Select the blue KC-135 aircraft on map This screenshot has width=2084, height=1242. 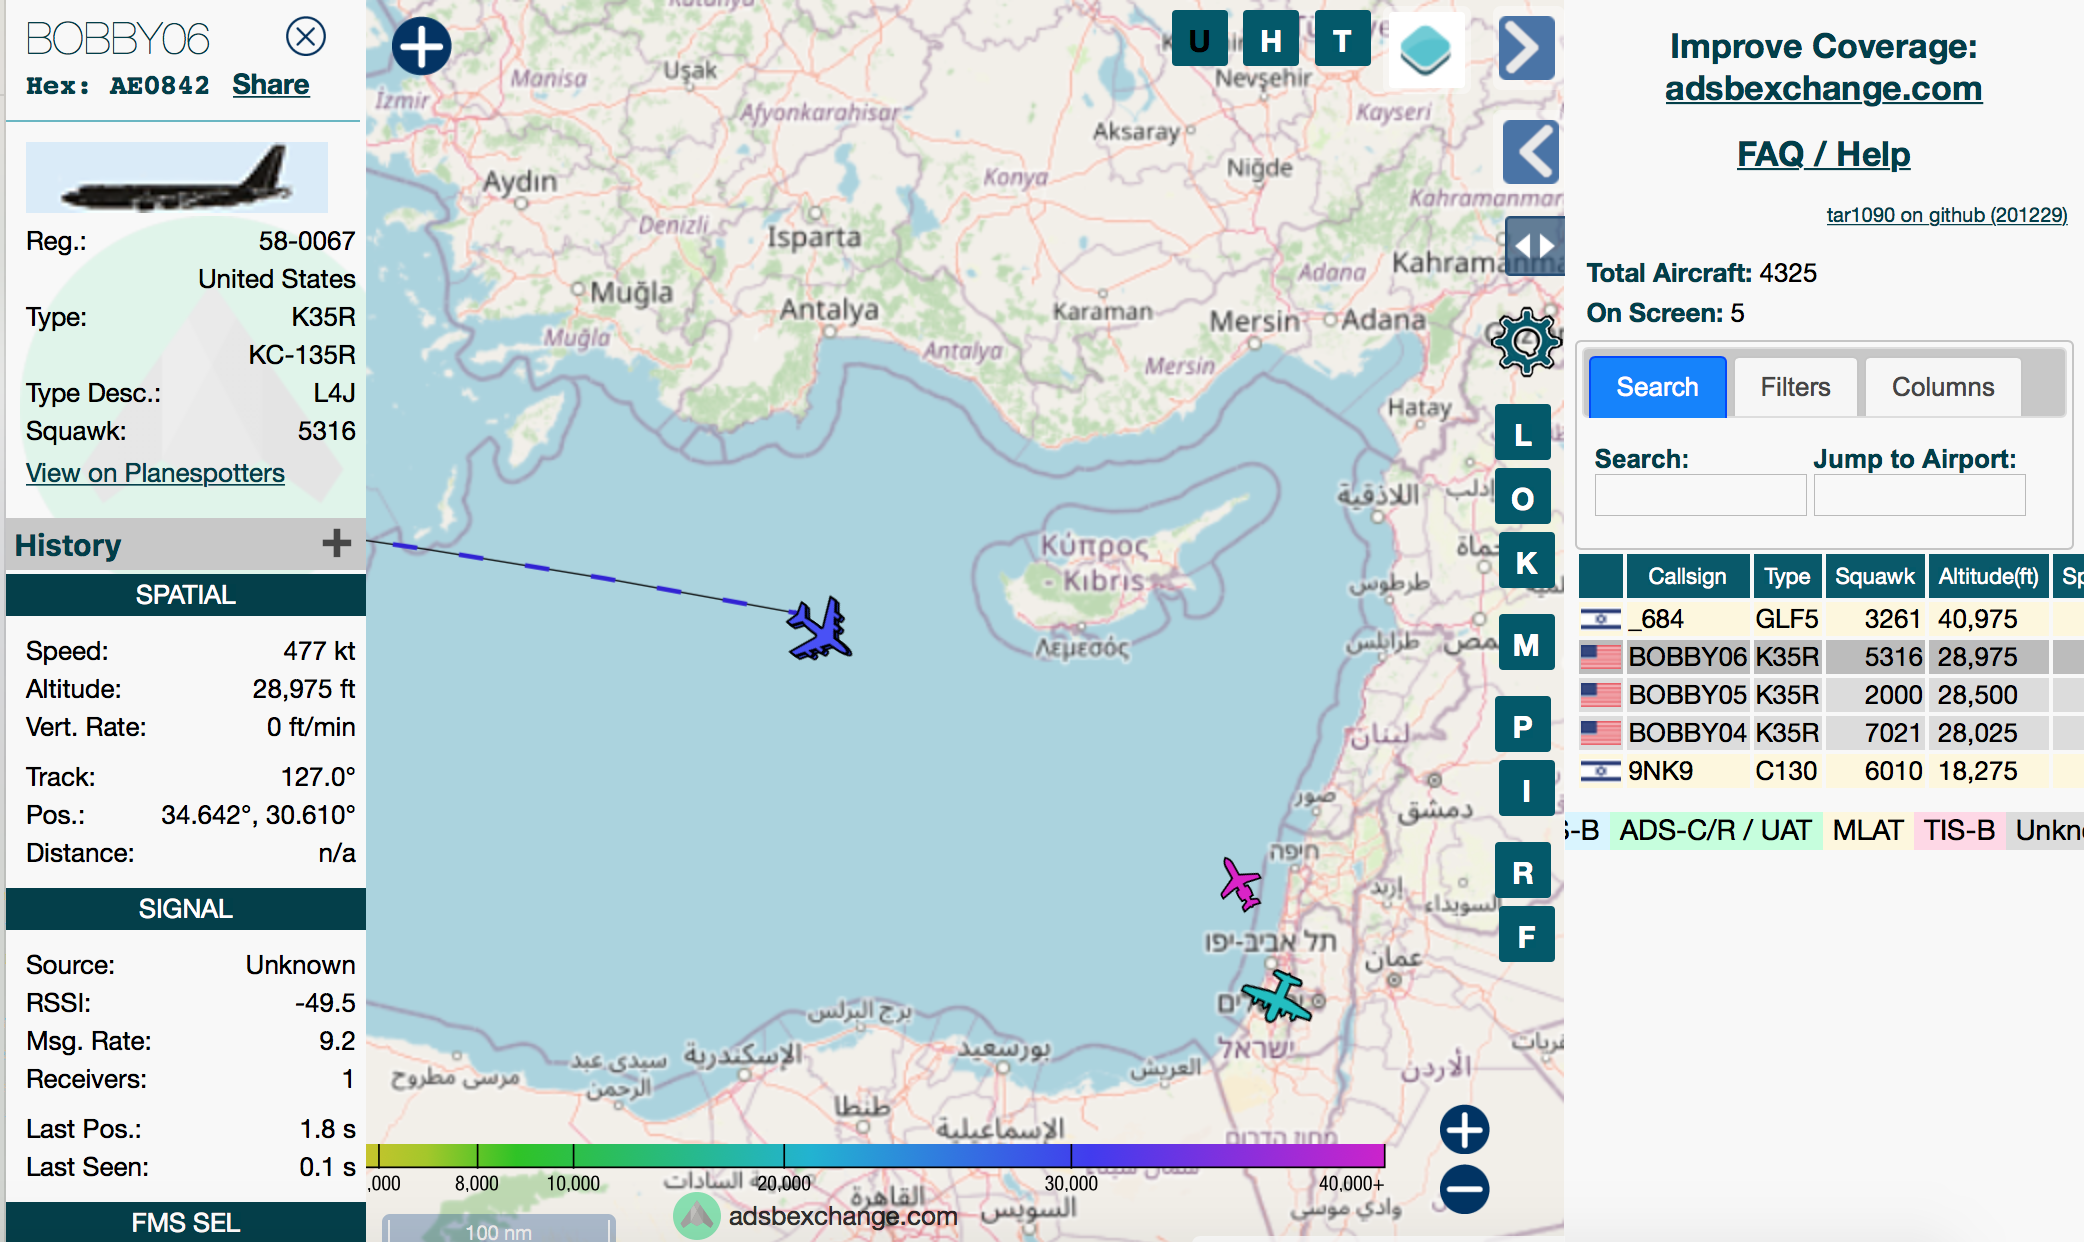[x=820, y=630]
